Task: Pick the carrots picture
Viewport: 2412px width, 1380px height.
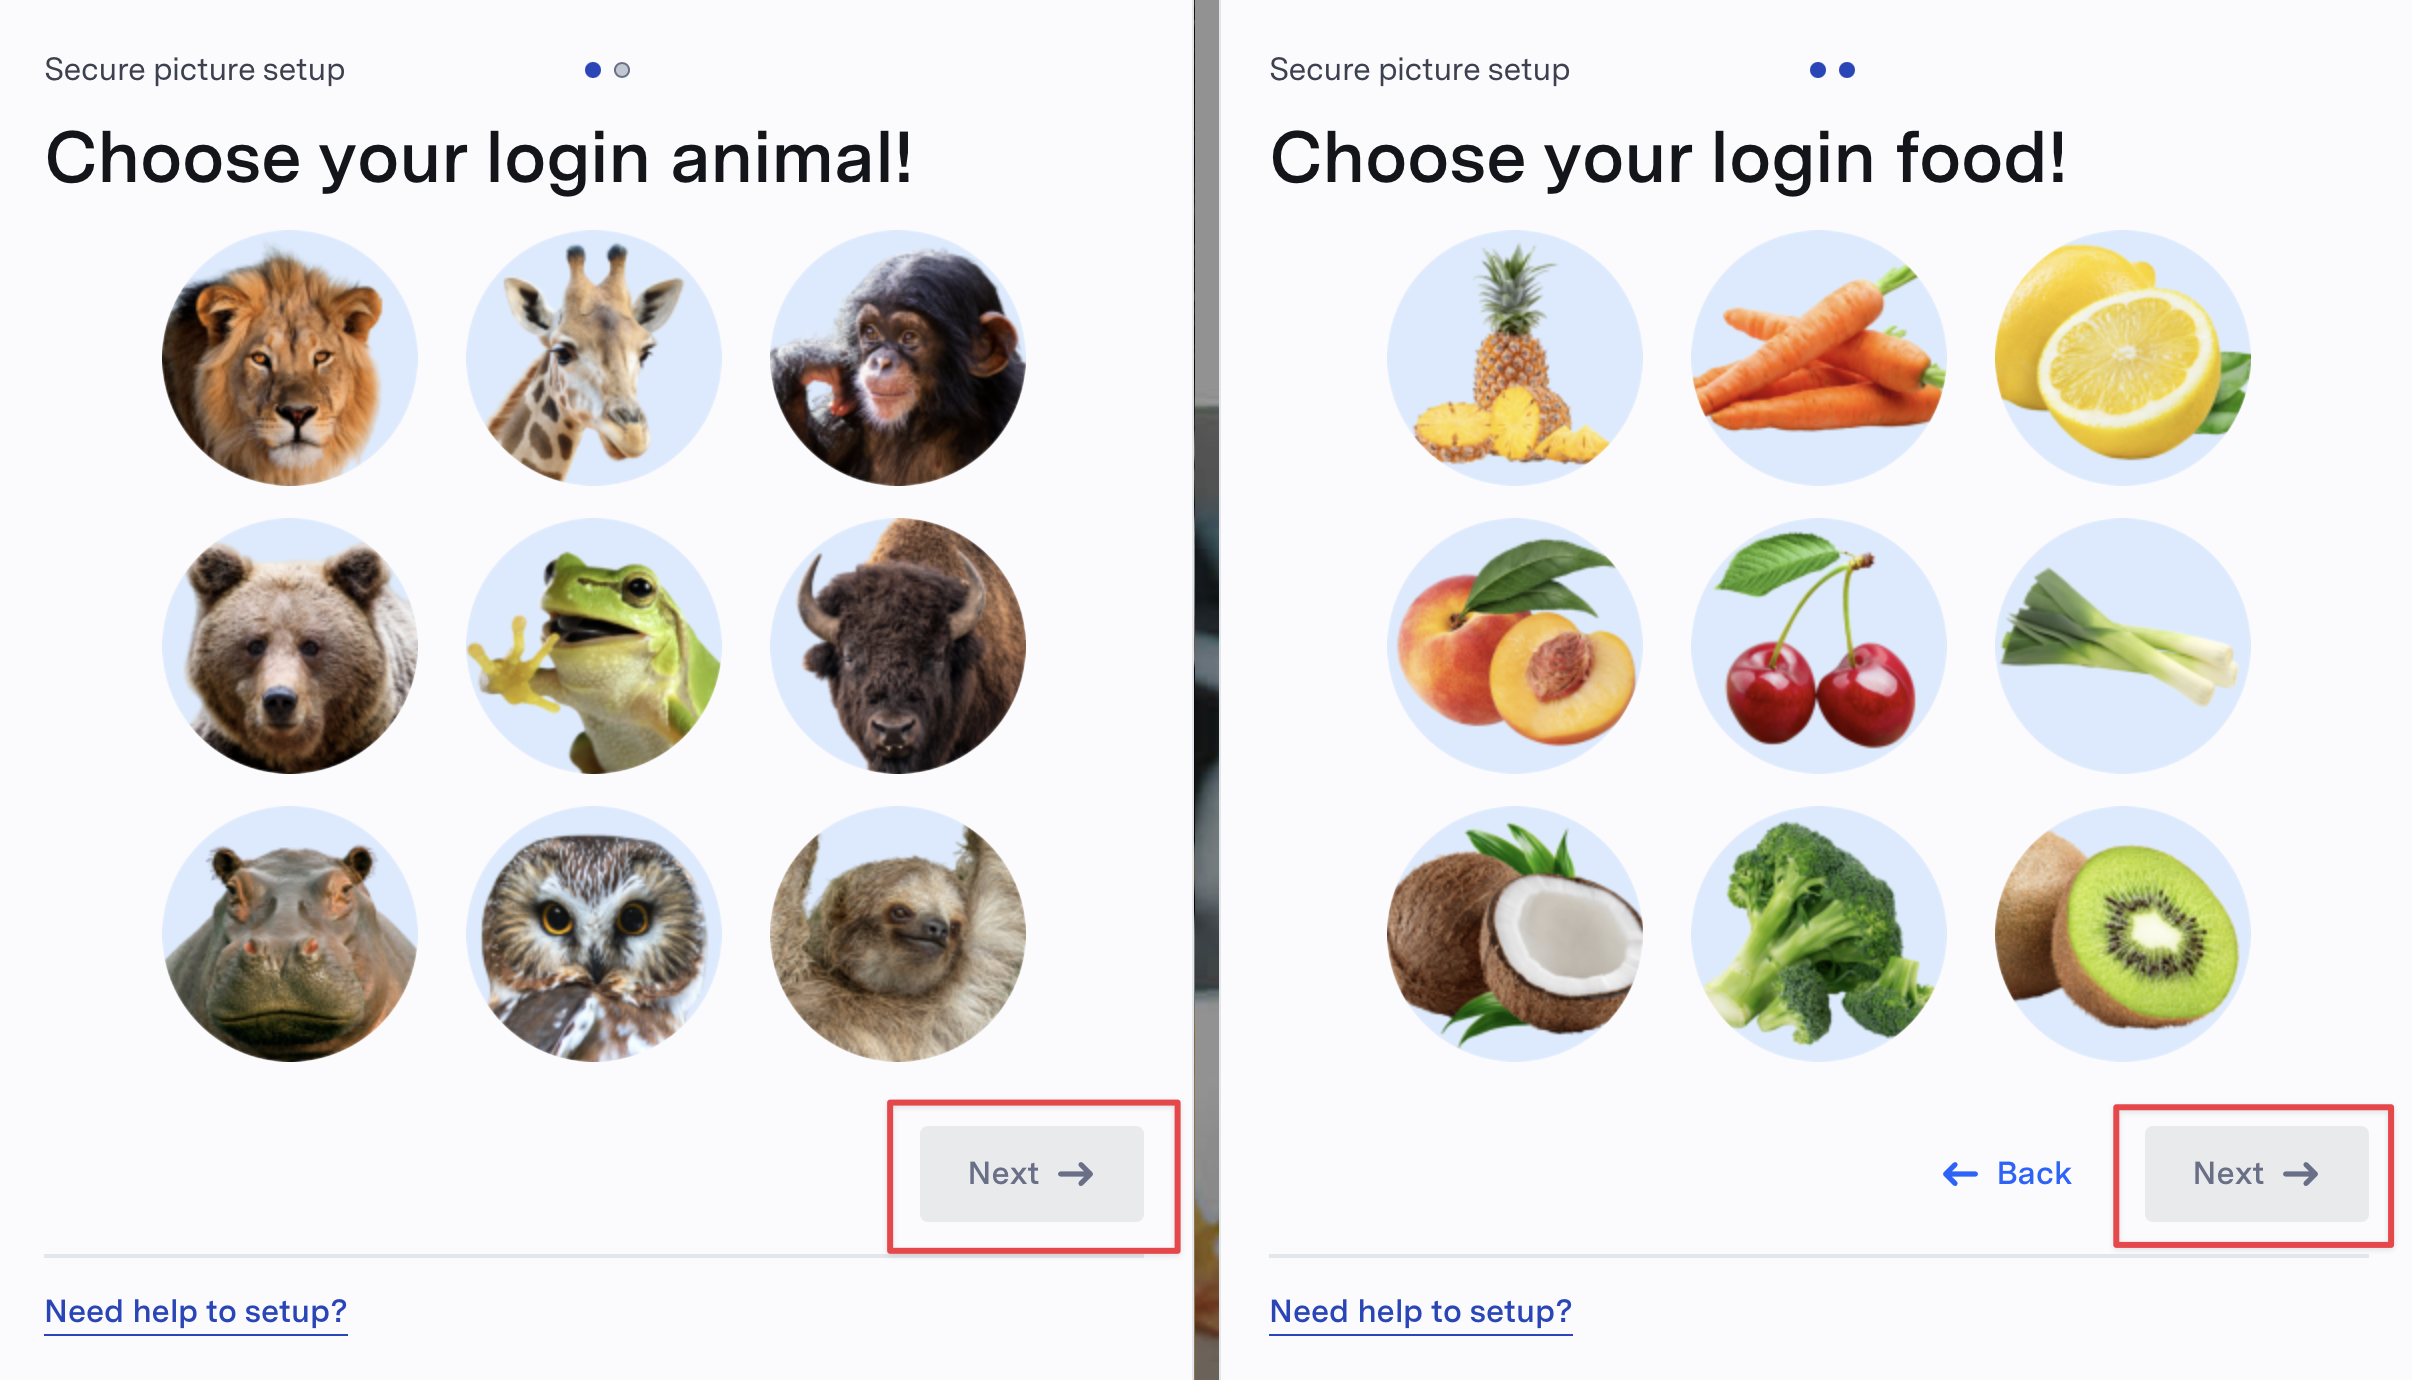Action: [x=1819, y=358]
